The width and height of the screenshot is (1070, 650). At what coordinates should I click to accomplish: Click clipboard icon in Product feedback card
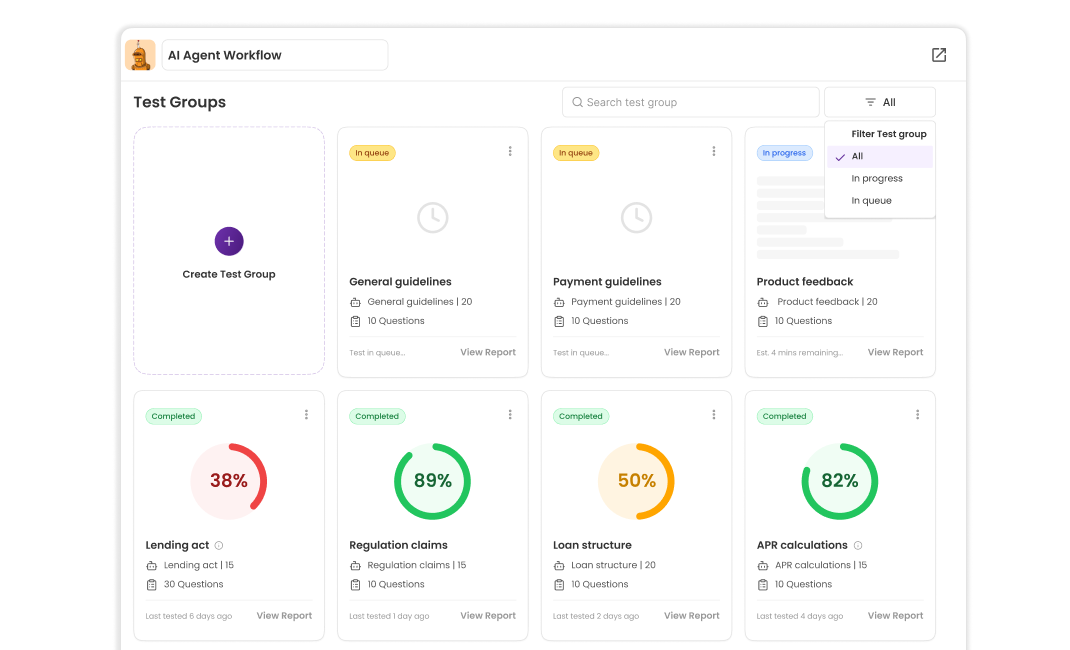[763, 321]
